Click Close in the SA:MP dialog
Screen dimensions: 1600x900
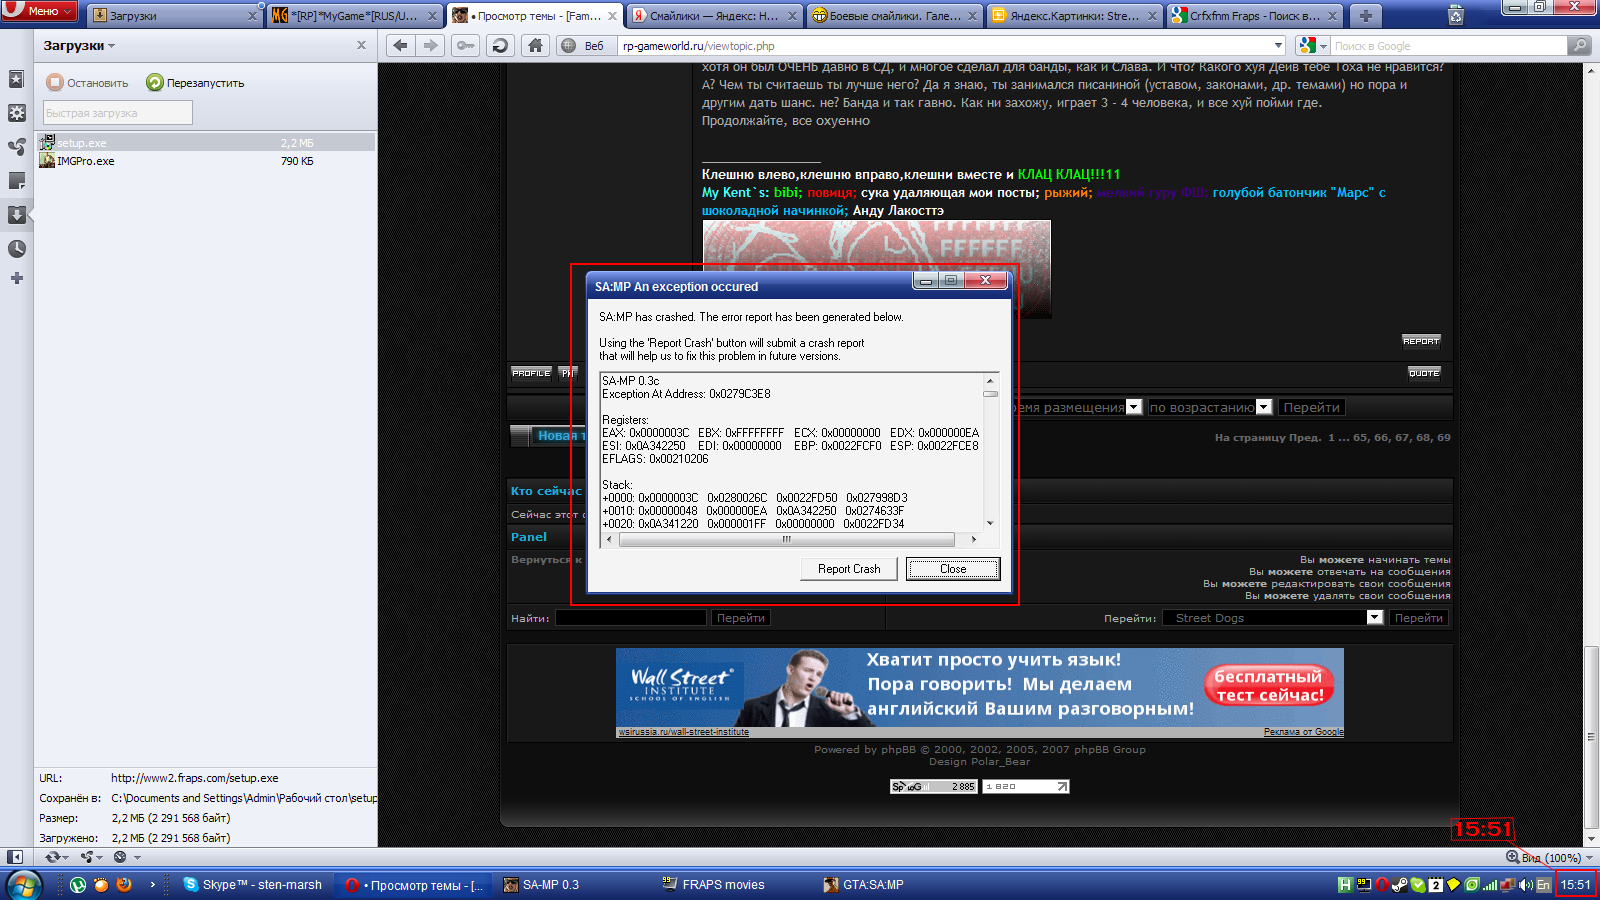point(953,569)
